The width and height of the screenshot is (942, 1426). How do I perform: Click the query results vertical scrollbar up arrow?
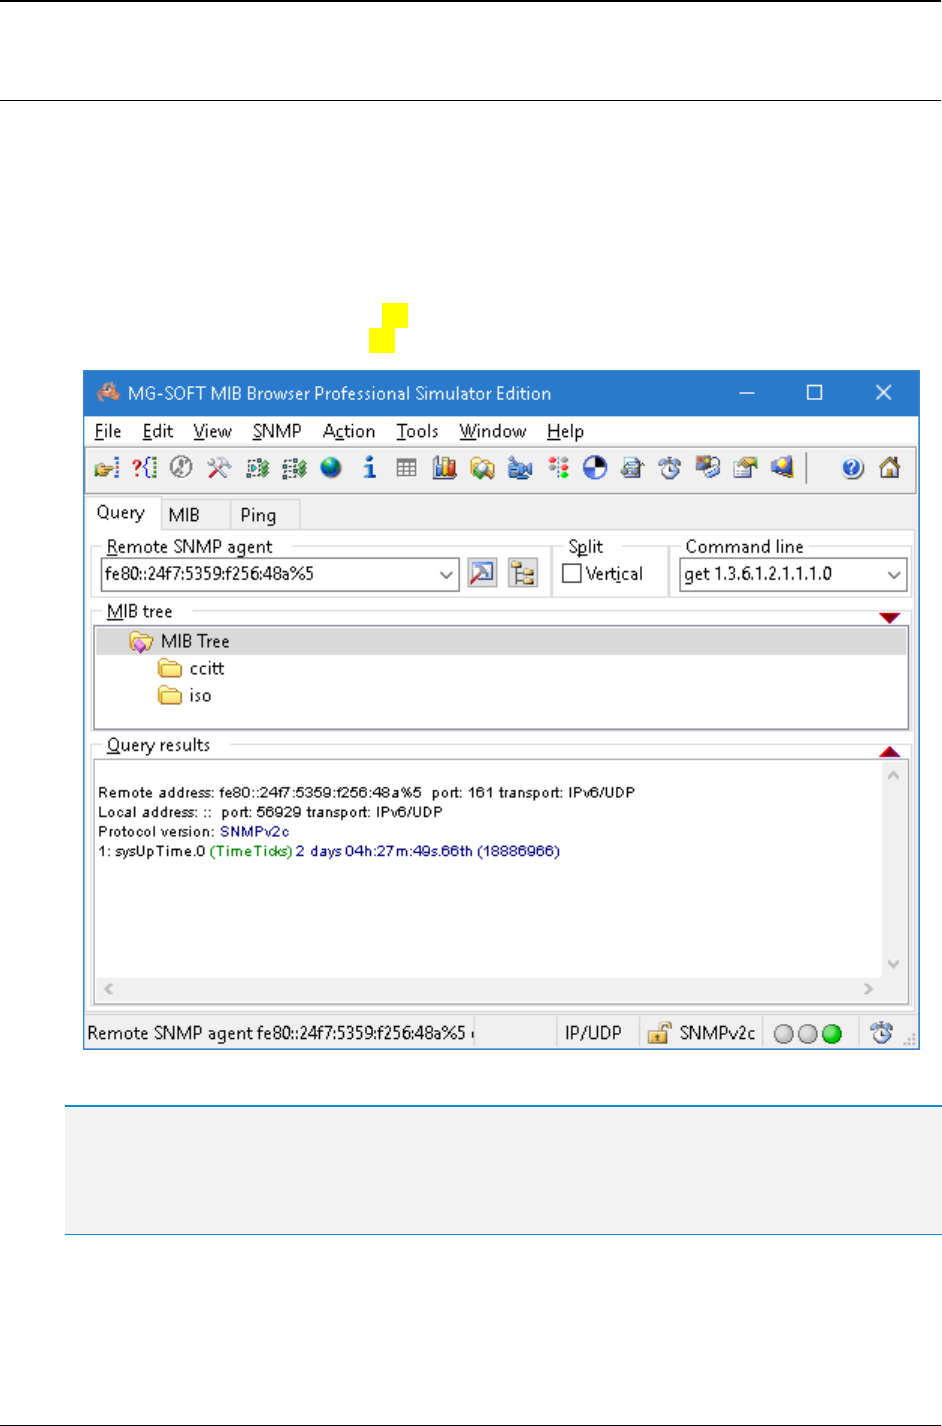click(893, 776)
